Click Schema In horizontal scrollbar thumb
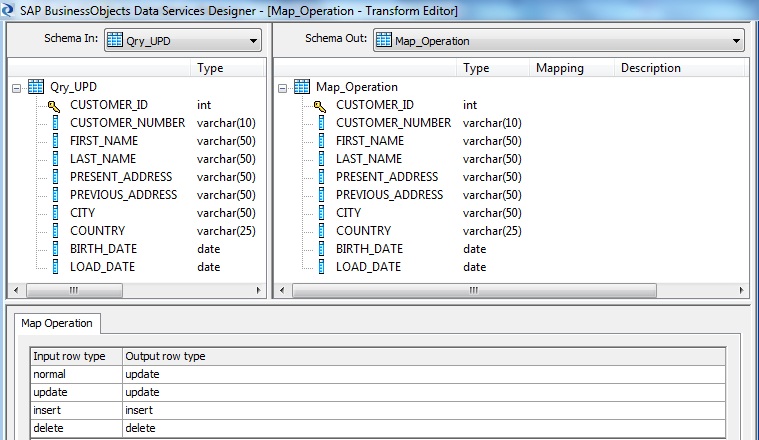 [x=74, y=290]
